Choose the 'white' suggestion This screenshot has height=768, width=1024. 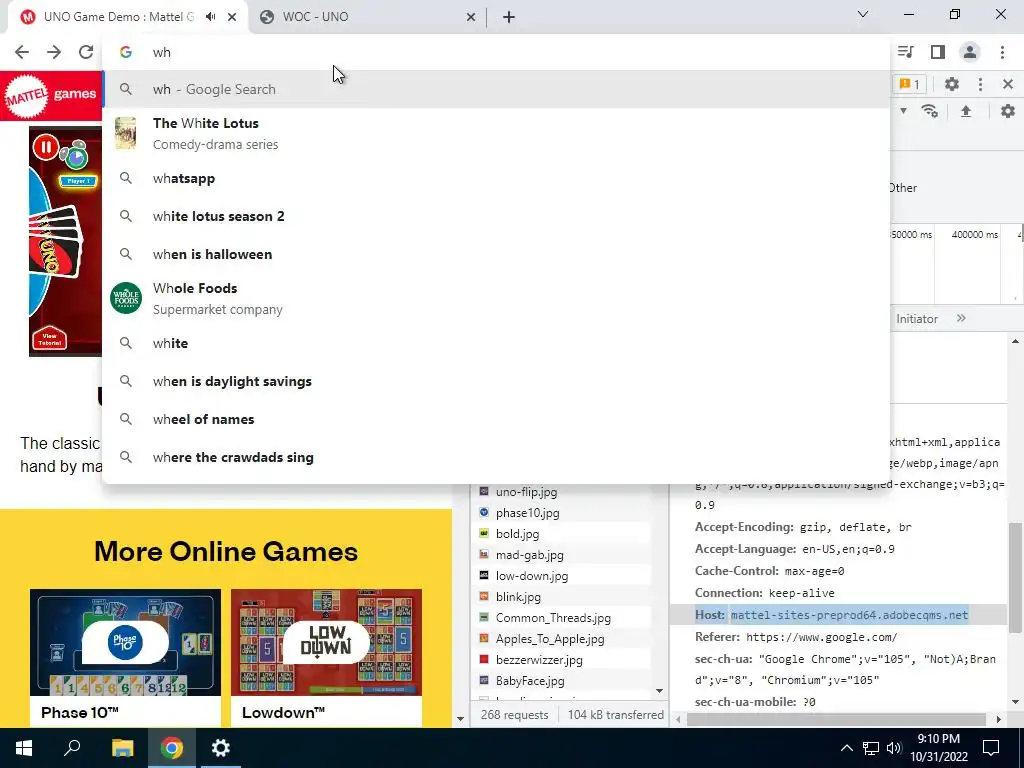point(496,344)
